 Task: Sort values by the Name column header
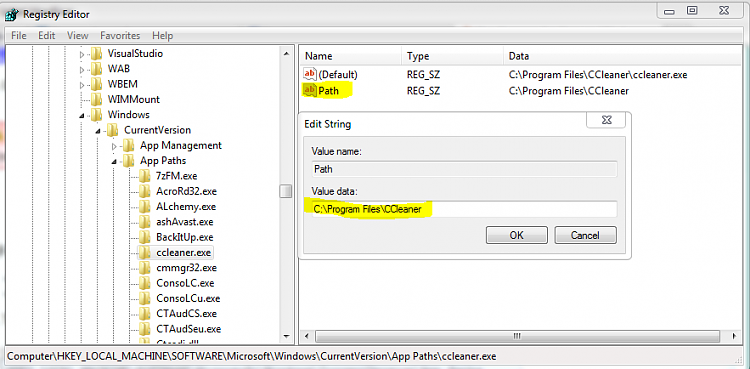click(x=352, y=56)
